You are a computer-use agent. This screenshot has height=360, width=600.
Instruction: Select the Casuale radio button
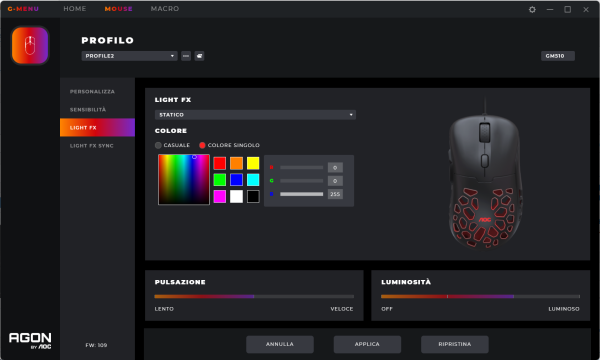point(158,145)
